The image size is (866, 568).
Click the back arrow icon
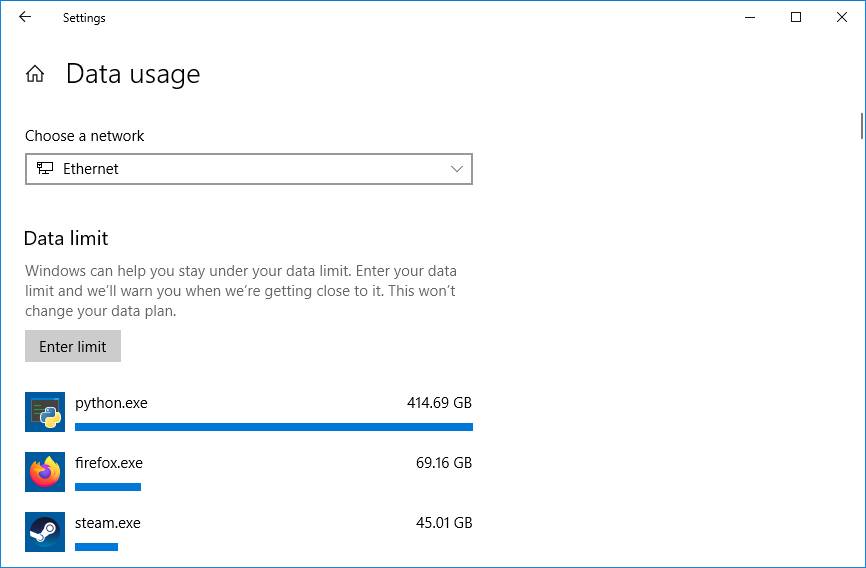tap(25, 17)
